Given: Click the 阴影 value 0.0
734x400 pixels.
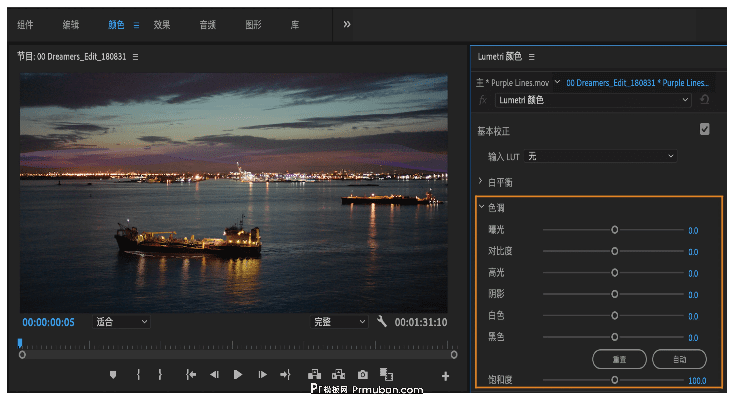Looking at the screenshot, I should point(693,295).
